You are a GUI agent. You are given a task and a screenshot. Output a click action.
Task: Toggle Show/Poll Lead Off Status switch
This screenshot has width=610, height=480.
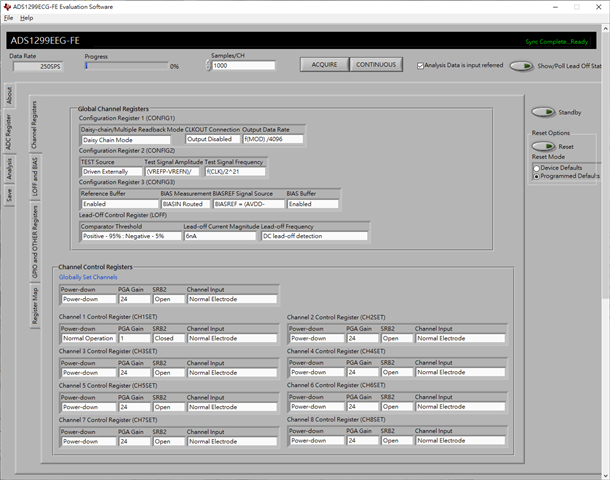(521, 66)
